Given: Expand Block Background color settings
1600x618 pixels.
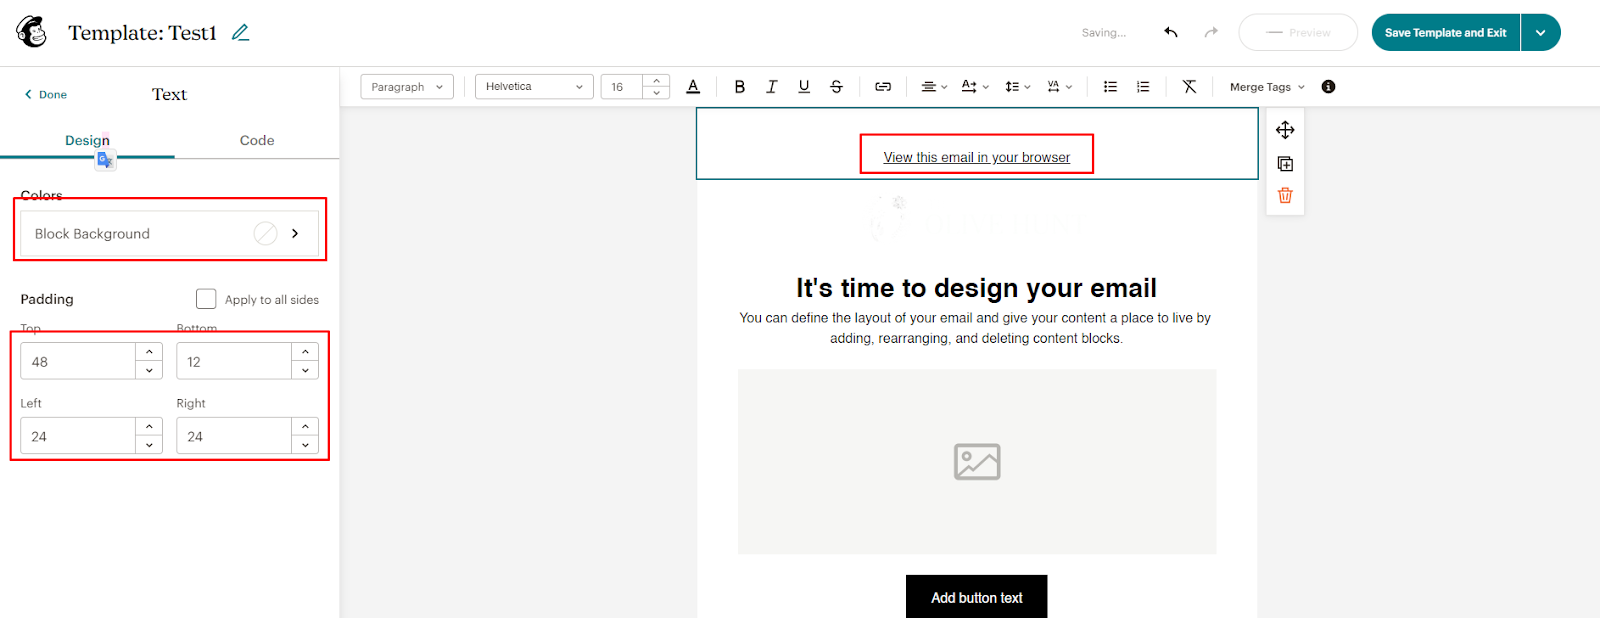Looking at the screenshot, I should 295,233.
